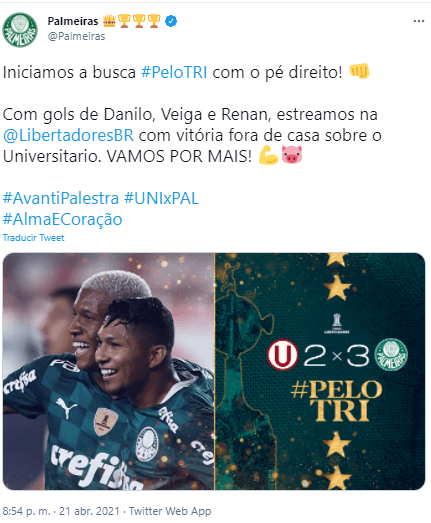Click the Palmeiras crest next to score

pyautogui.click(x=391, y=355)
